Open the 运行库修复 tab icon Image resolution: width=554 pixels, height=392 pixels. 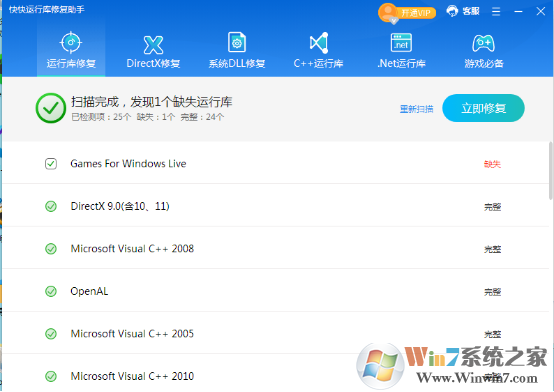pos(71,42)
